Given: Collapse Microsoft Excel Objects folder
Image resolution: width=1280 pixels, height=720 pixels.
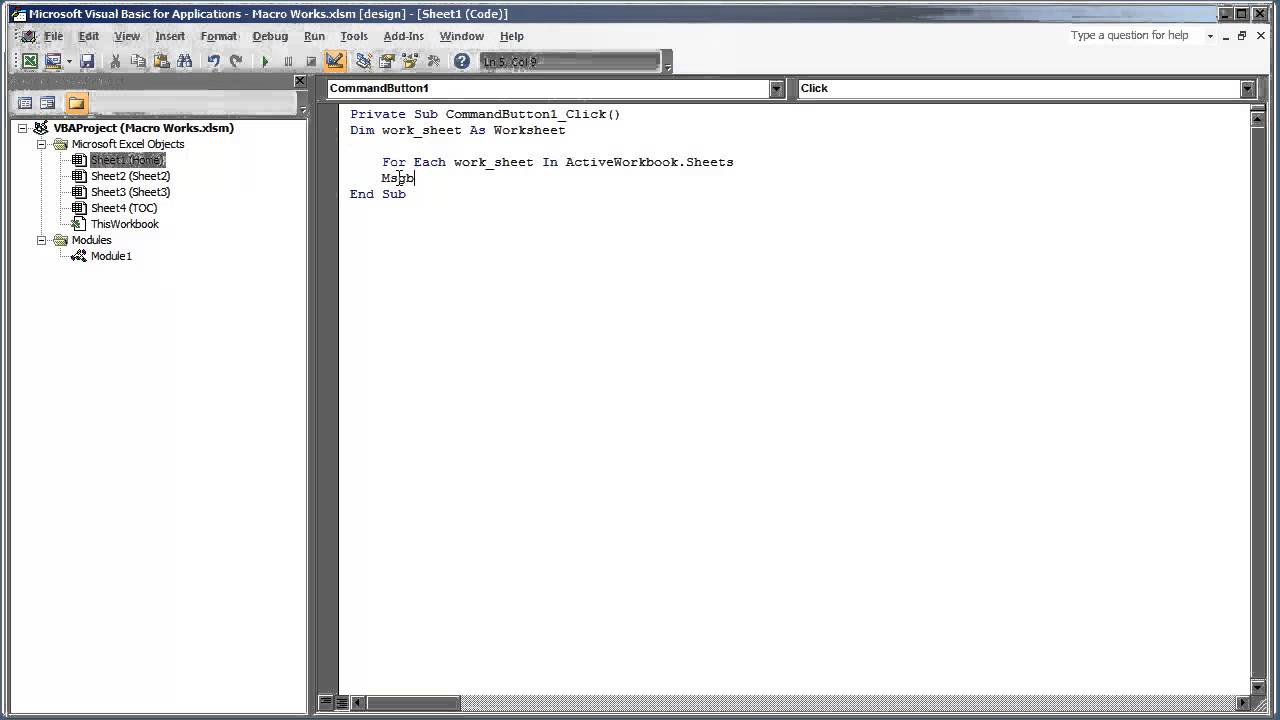Looking at the screenshot, I should 42,144.
